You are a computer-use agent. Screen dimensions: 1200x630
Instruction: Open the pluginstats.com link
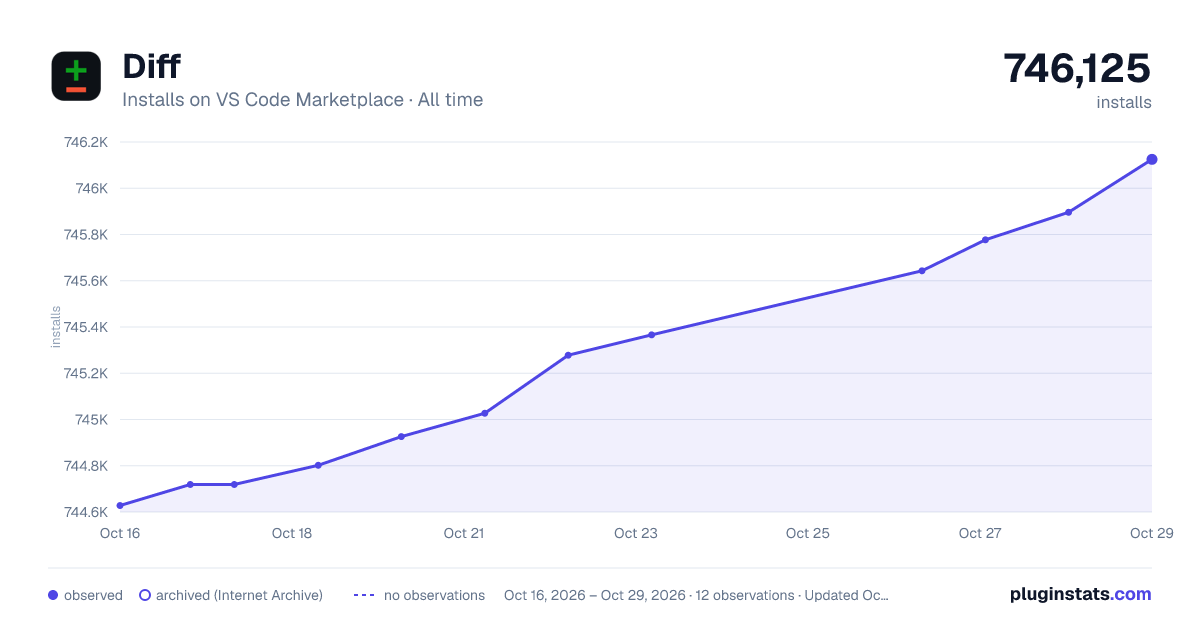[x=1080, y=594]
